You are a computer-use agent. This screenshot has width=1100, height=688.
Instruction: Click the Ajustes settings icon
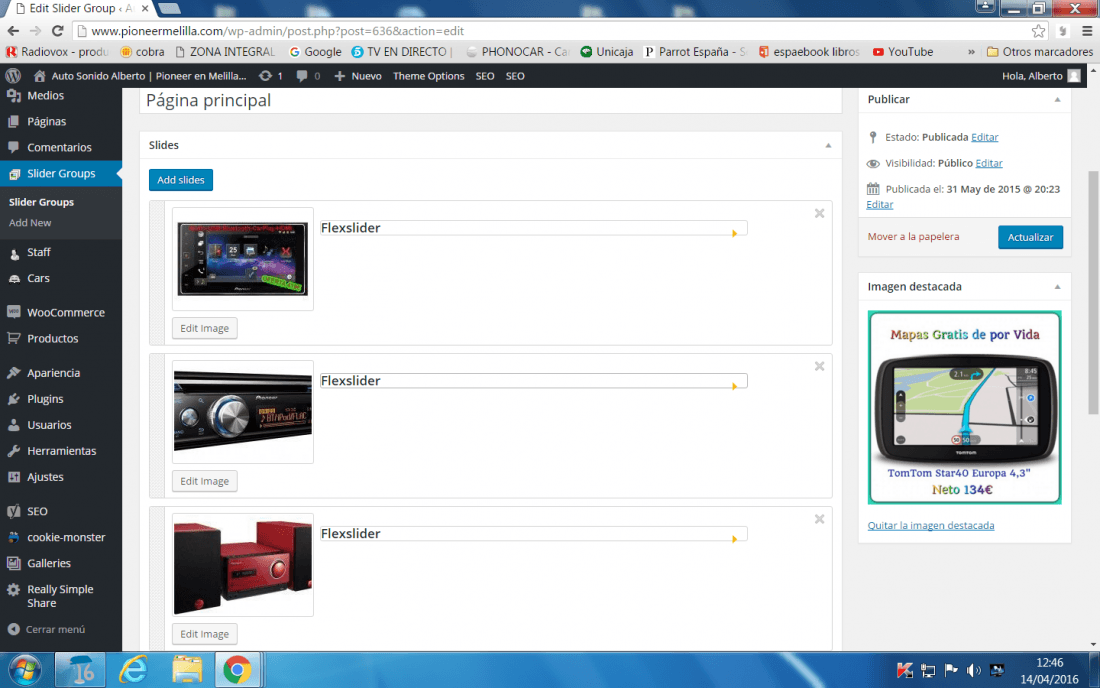click(x=13, y=476)
